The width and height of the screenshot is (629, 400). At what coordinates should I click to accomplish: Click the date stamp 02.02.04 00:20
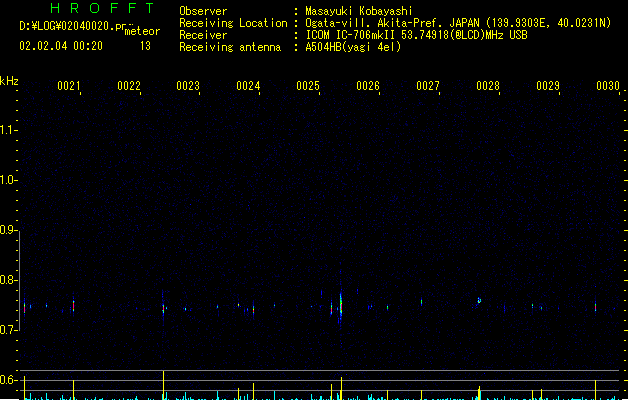click(61, 46)
